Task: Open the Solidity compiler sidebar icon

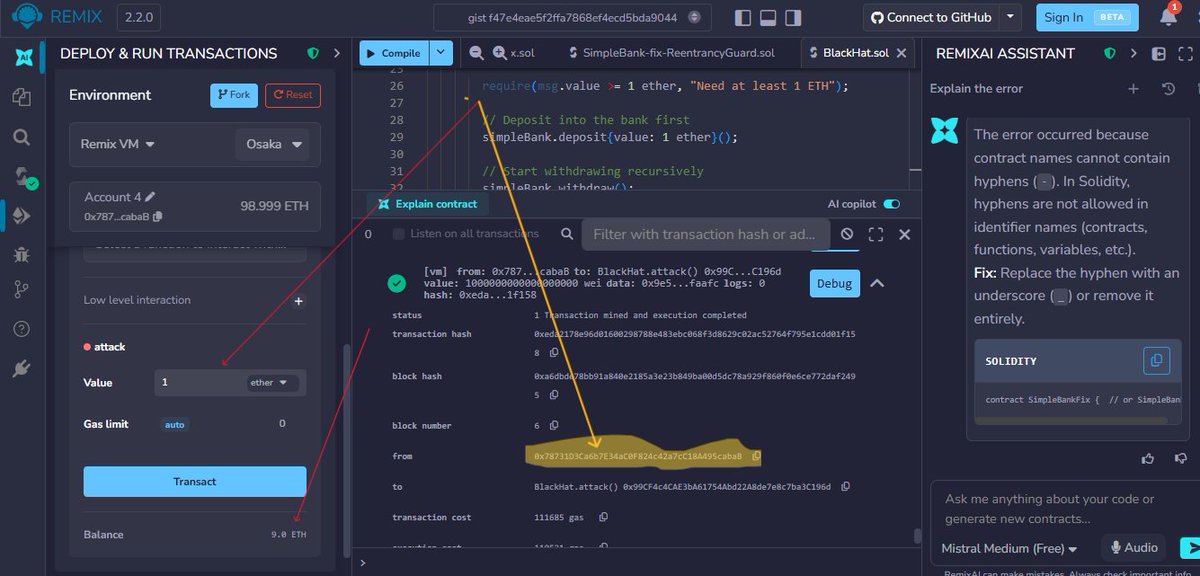Action: 23,177
